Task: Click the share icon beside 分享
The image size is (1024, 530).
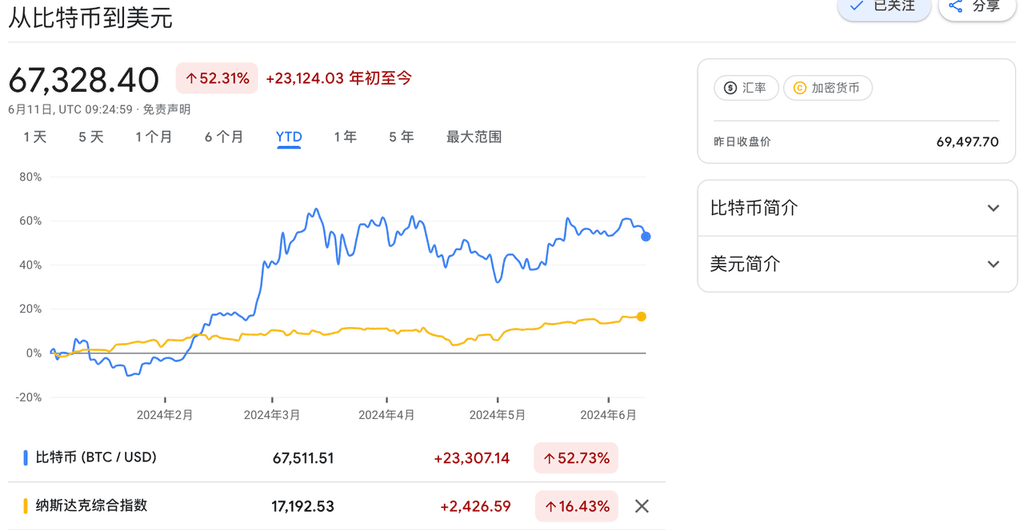Action: click(956, 6)
